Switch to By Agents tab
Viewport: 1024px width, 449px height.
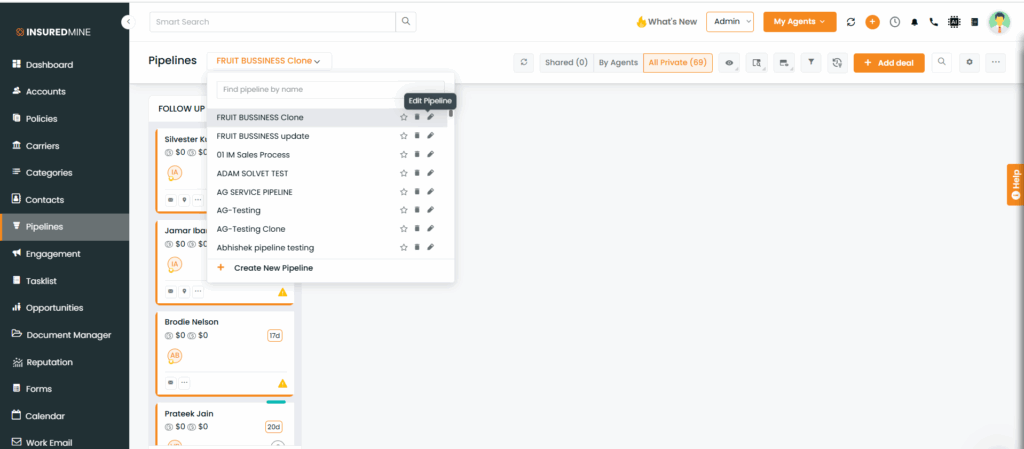coord(618,63)
